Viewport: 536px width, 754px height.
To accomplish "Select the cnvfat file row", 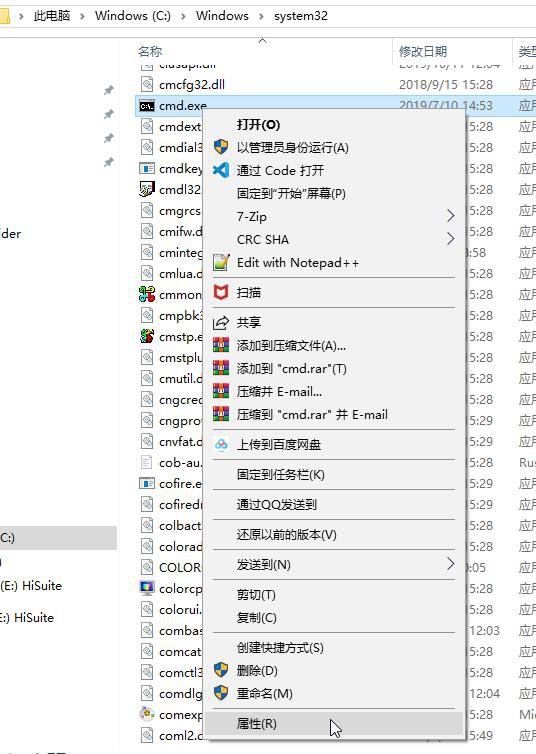I will click(171, 441).
